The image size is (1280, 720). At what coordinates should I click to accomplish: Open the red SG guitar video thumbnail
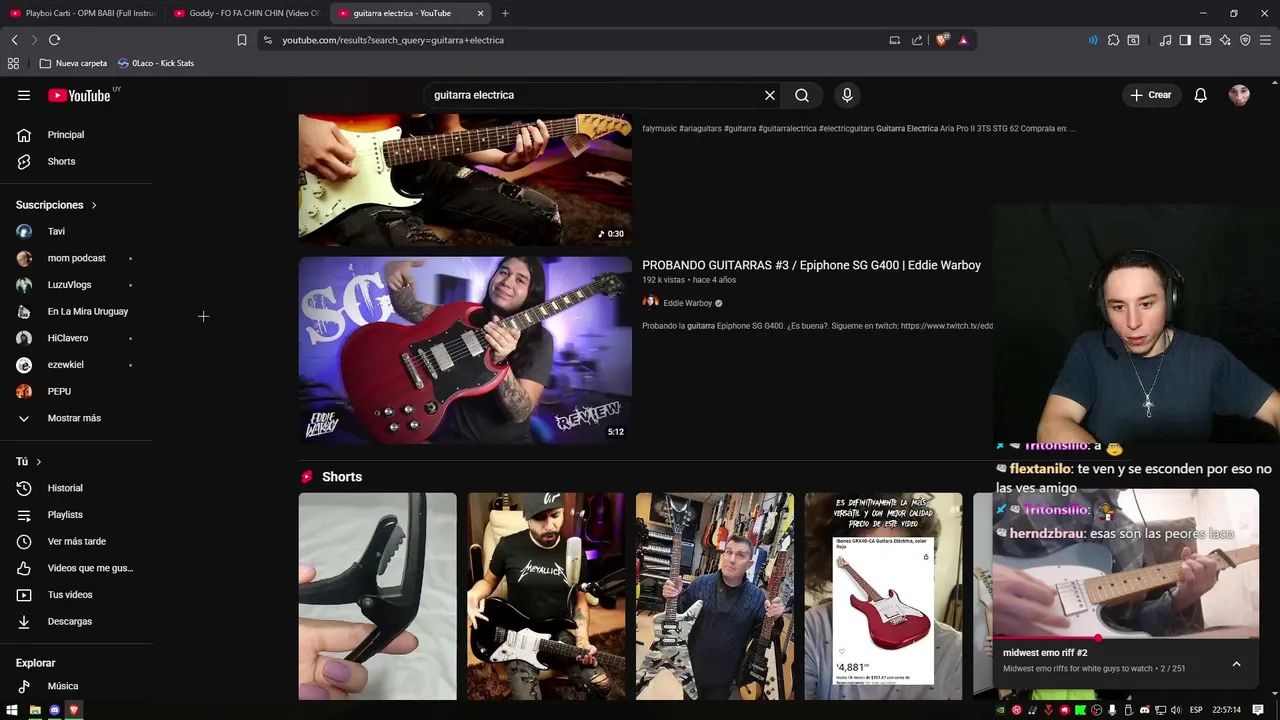[x=465, y=350]
